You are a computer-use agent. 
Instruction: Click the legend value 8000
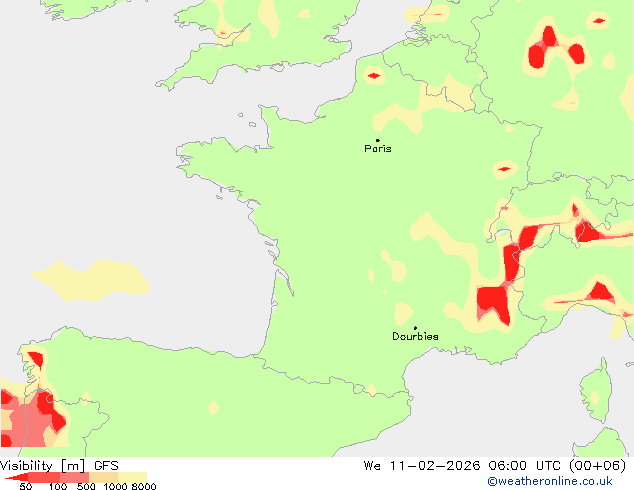[x=144, y=486]
